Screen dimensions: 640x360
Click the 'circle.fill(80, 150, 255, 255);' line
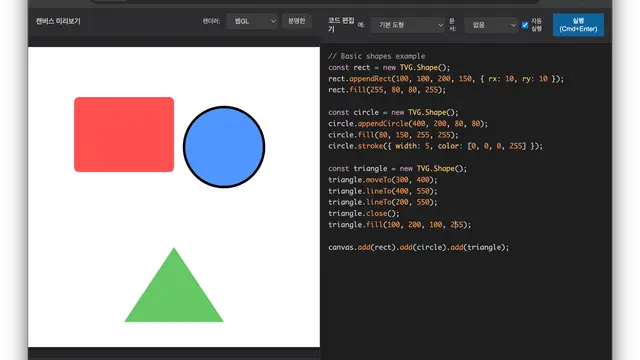393,135
